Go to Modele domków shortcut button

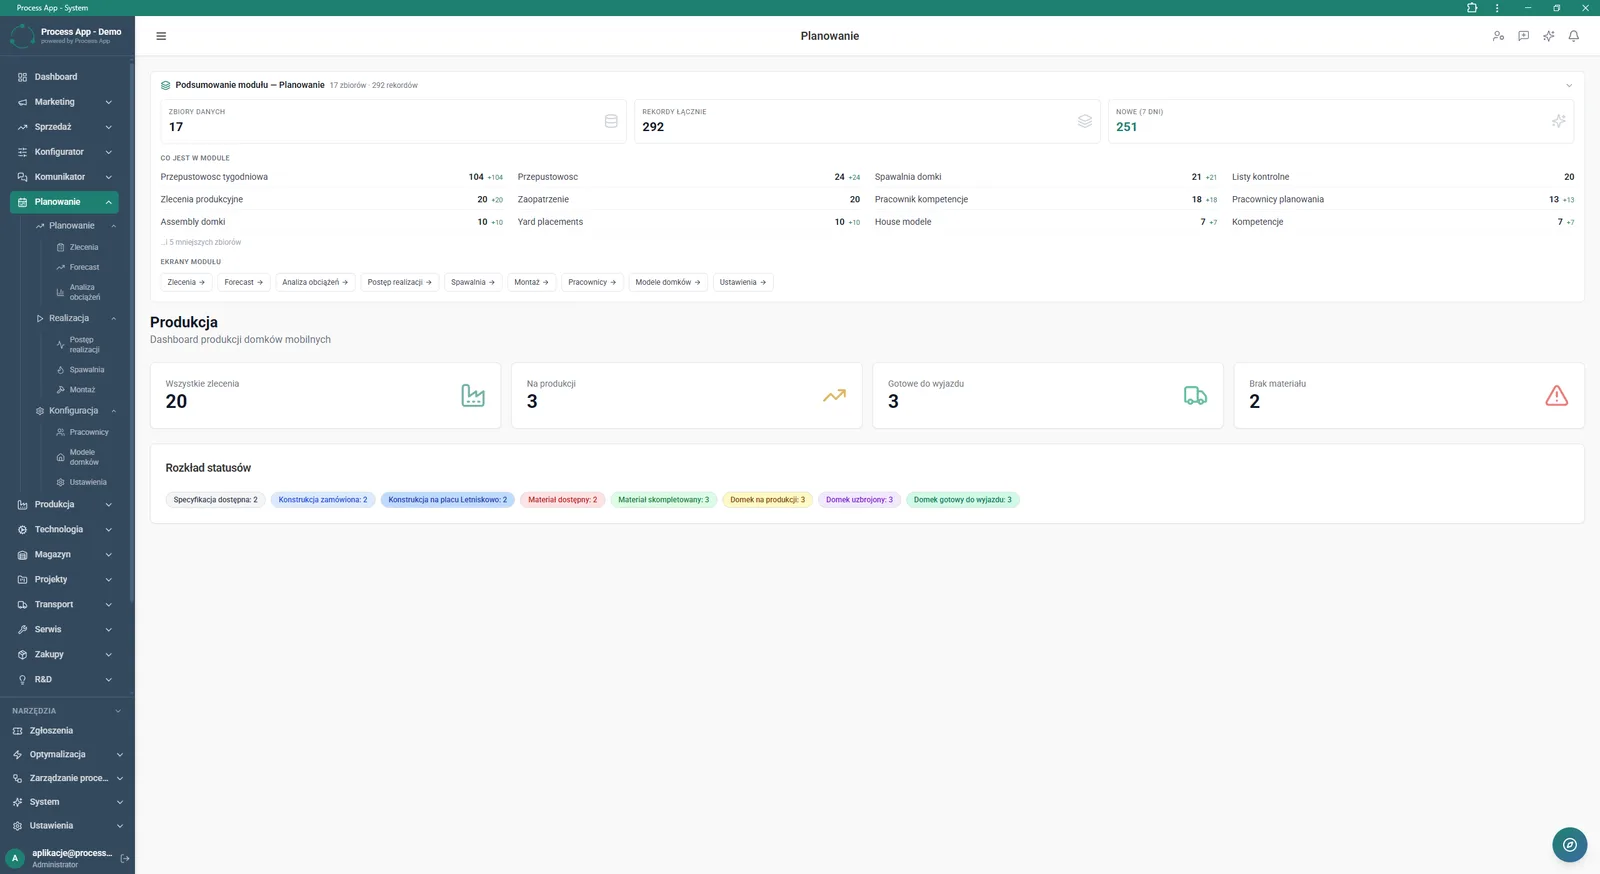(668, 282)
